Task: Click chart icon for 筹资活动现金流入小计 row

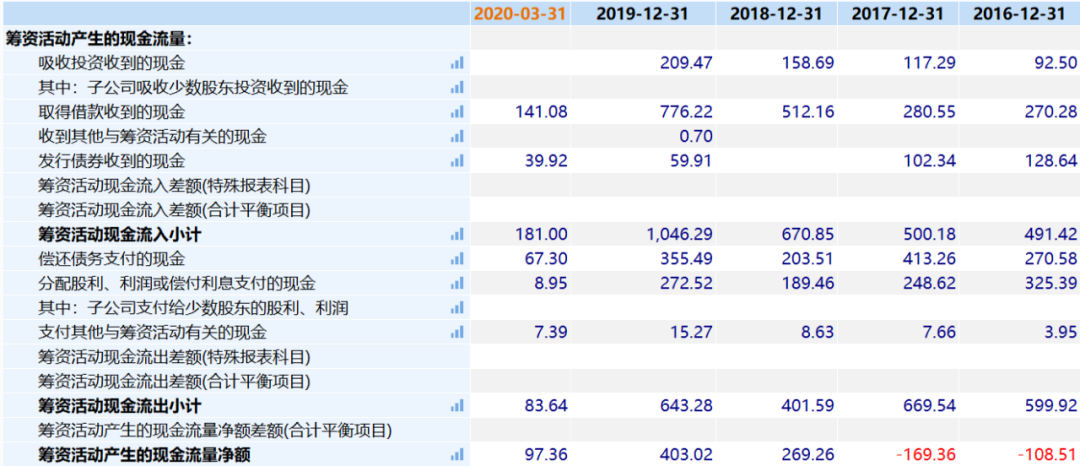Action: click(x=457, y=235)
